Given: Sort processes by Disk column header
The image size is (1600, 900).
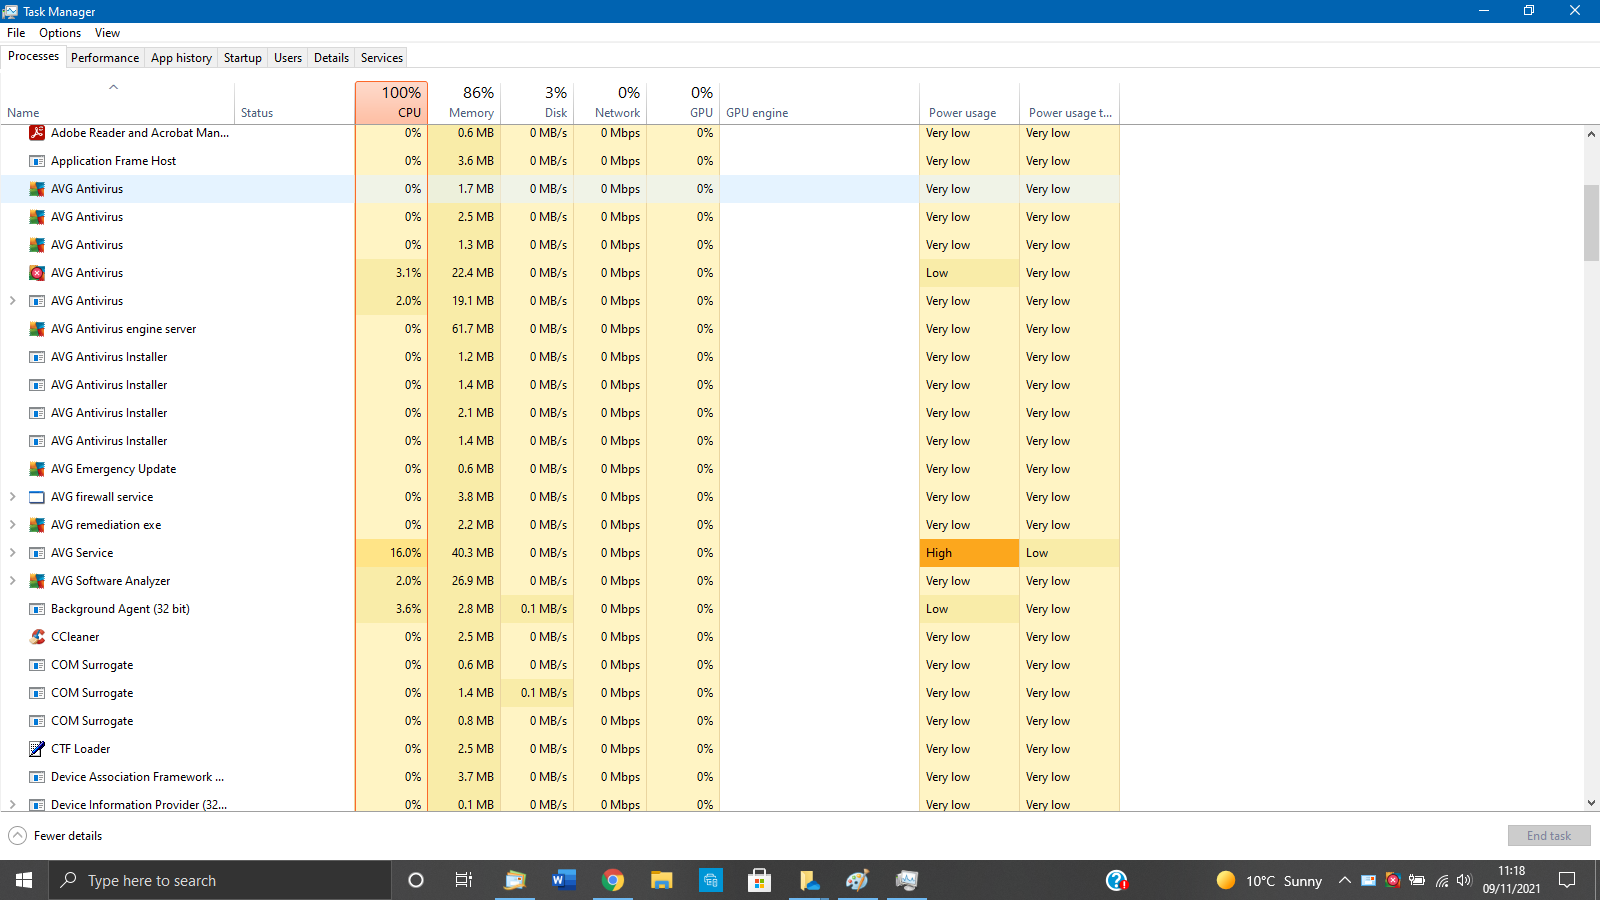Looking at the screenshot, I should pyautogui.click(x=537, y=103).
